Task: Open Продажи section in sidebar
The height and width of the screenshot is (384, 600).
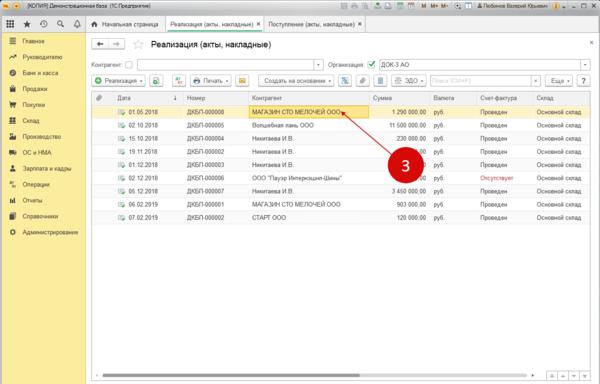Action: [x=35, y=89]
